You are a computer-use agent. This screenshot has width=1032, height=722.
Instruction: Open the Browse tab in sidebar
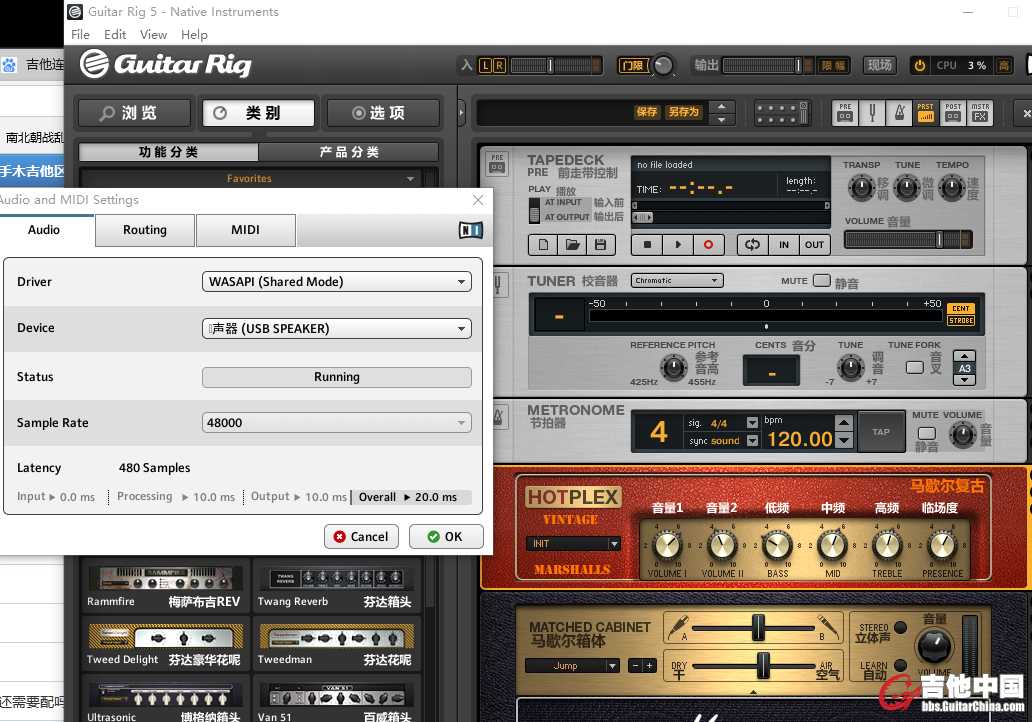135,113
